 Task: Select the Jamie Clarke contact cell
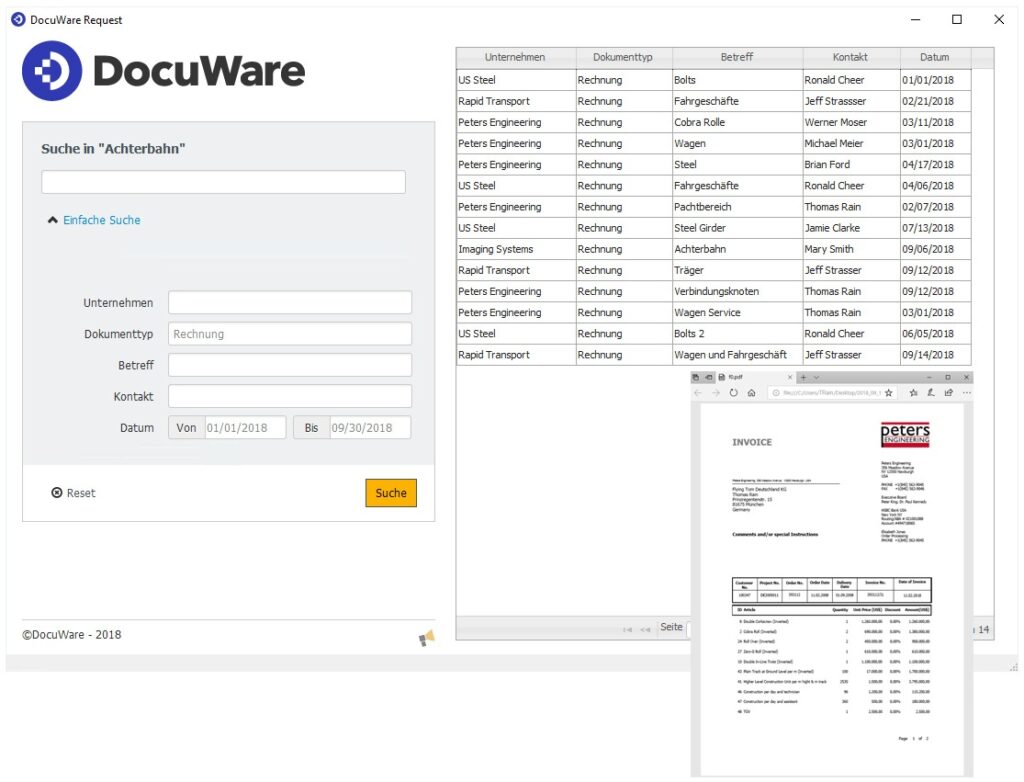[x=851, y=228]
